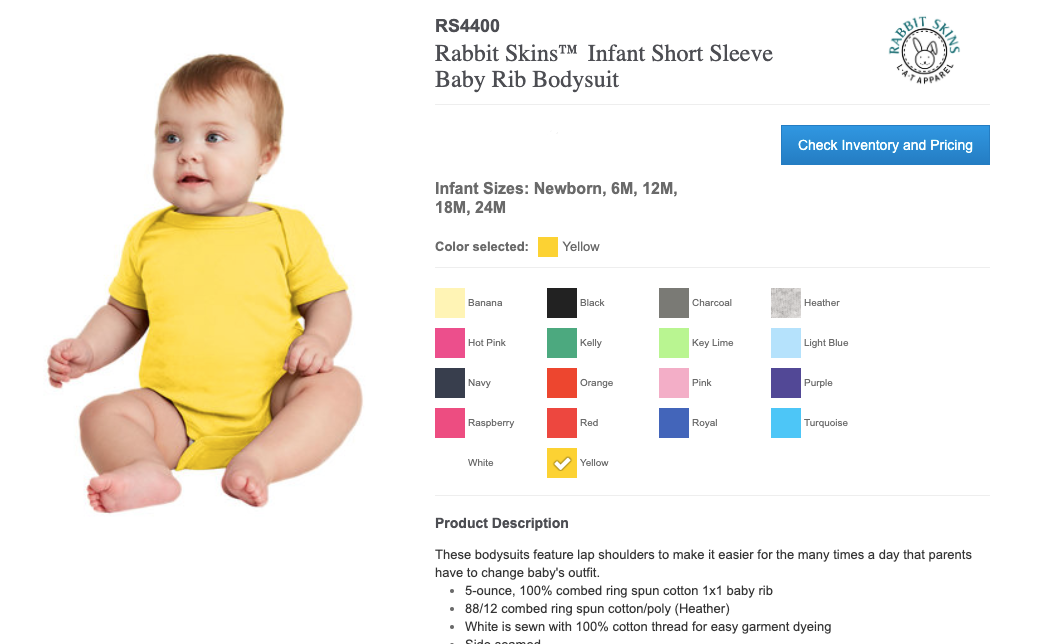Screen dimensions: 1058x644
Task: Pick the Key Lime swatch
Action: click(x=674, y=343)
